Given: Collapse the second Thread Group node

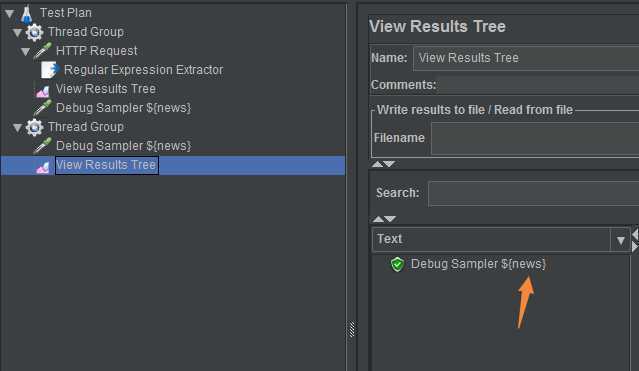Looking at the screenshot, I should 18,128.
